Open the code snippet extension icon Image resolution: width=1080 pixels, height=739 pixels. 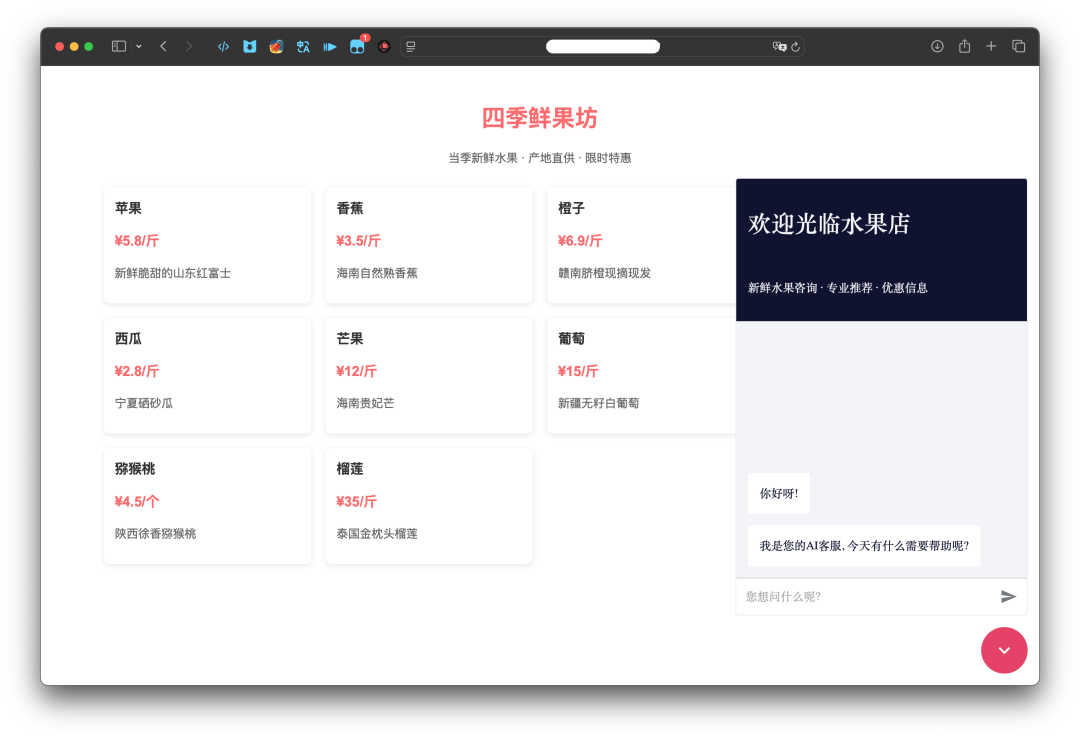222,46
